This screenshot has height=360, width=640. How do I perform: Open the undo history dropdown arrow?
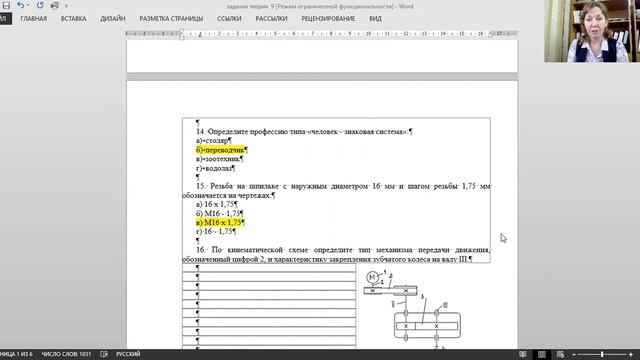28,6
